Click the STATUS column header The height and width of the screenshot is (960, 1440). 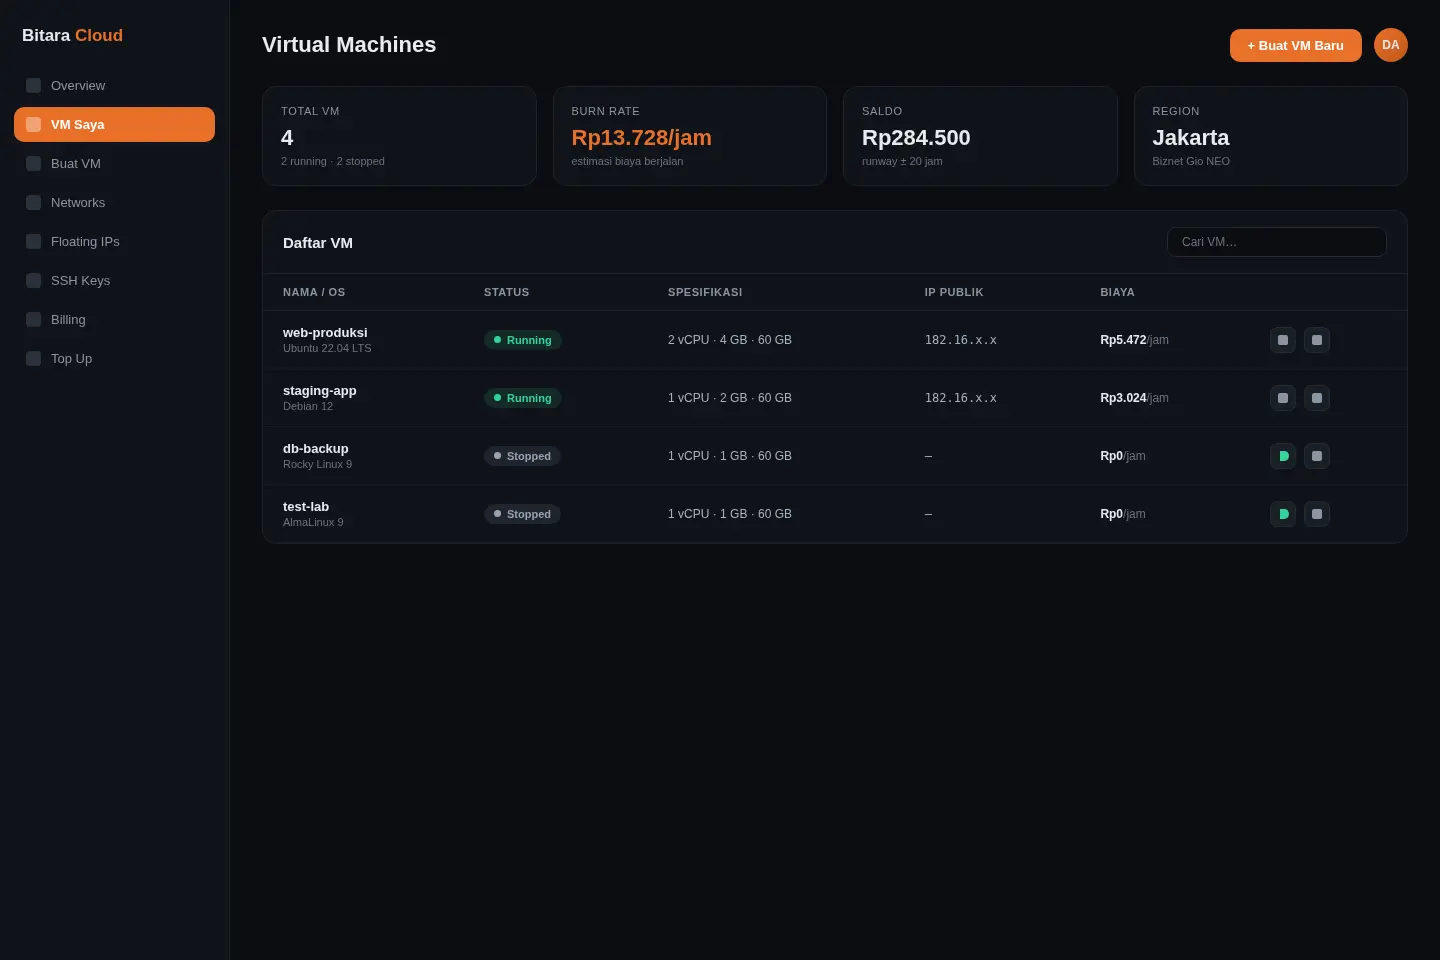tap(507, 292)
